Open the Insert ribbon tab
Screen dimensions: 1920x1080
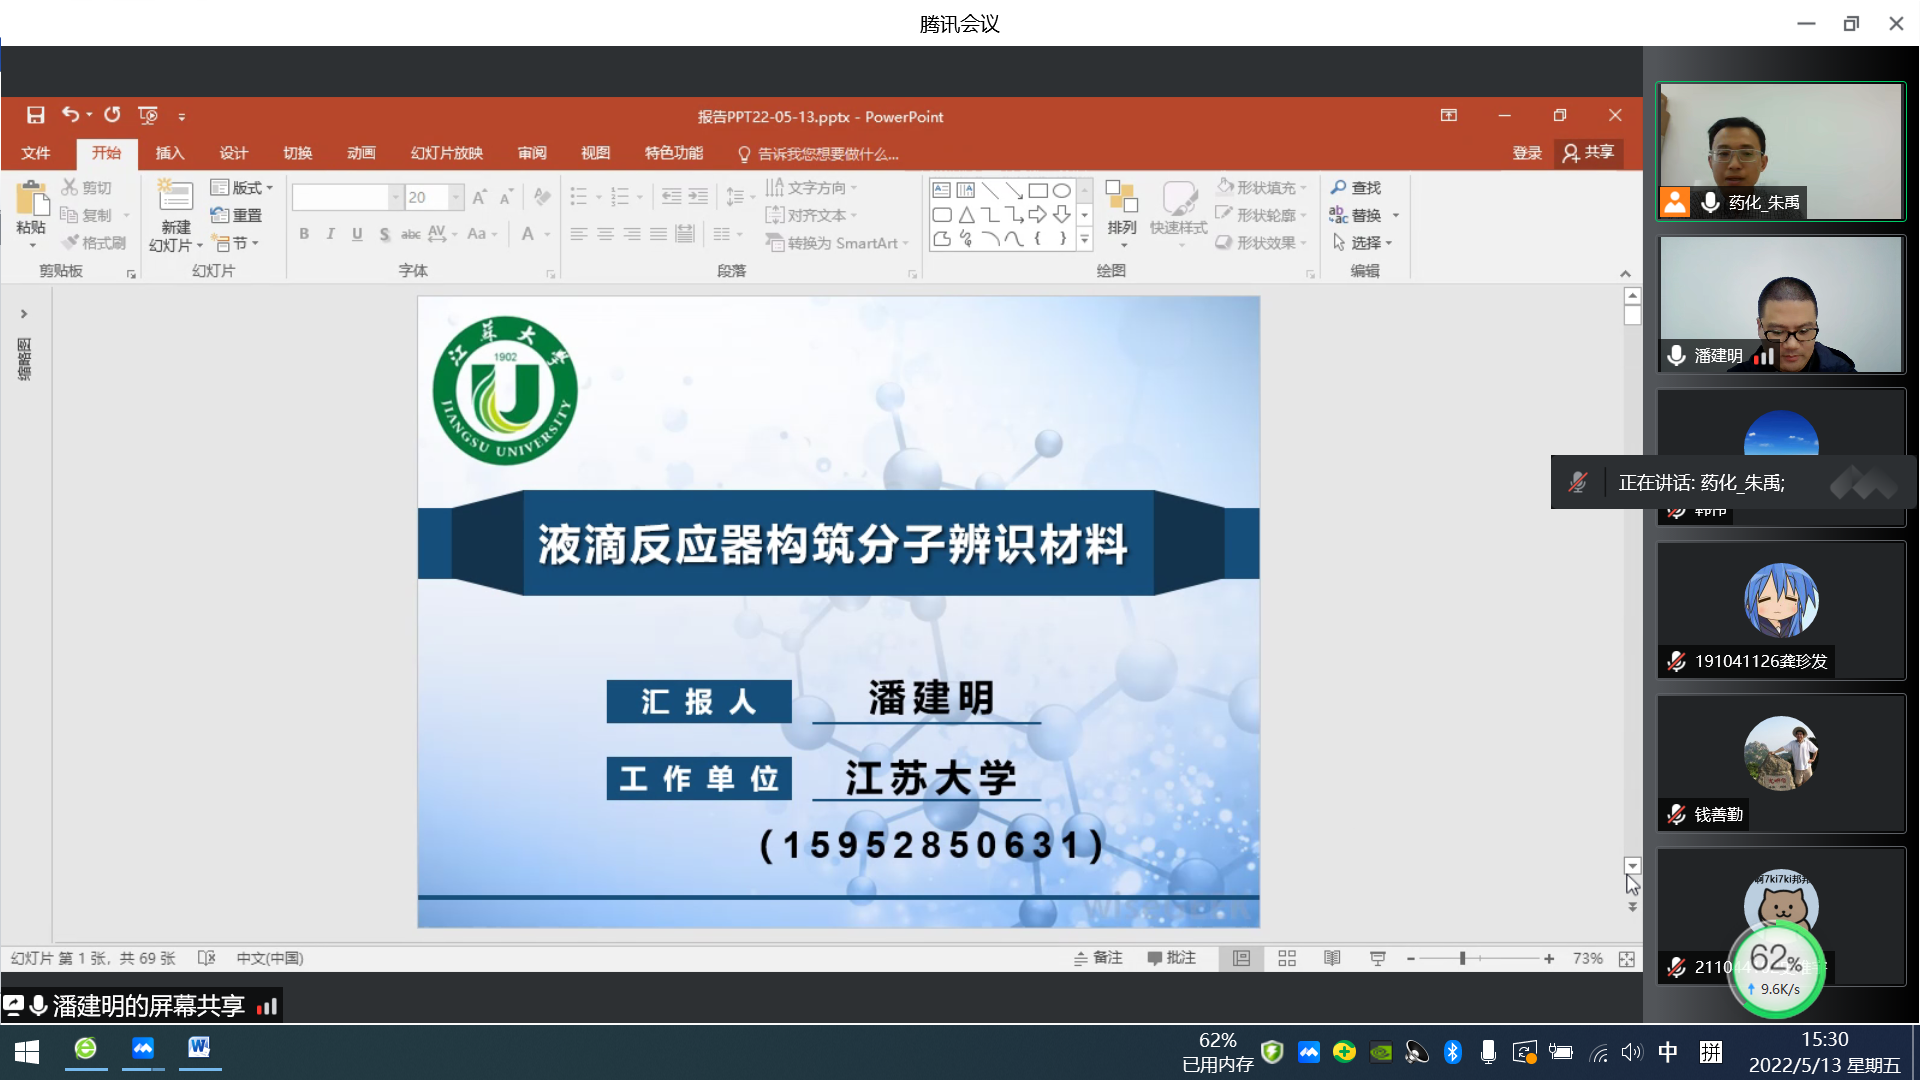click(170, 153)
